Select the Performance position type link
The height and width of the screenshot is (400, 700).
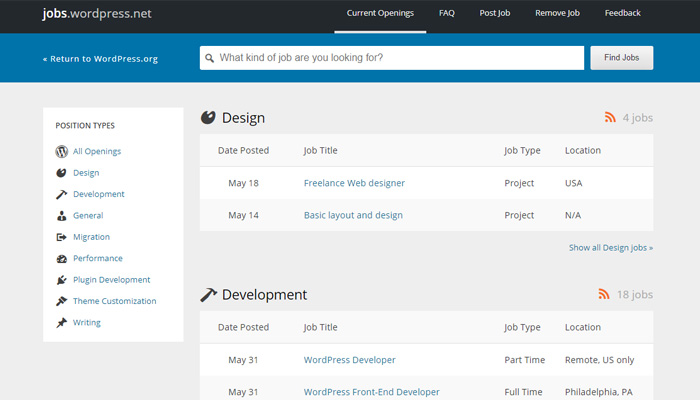[98, 258]
